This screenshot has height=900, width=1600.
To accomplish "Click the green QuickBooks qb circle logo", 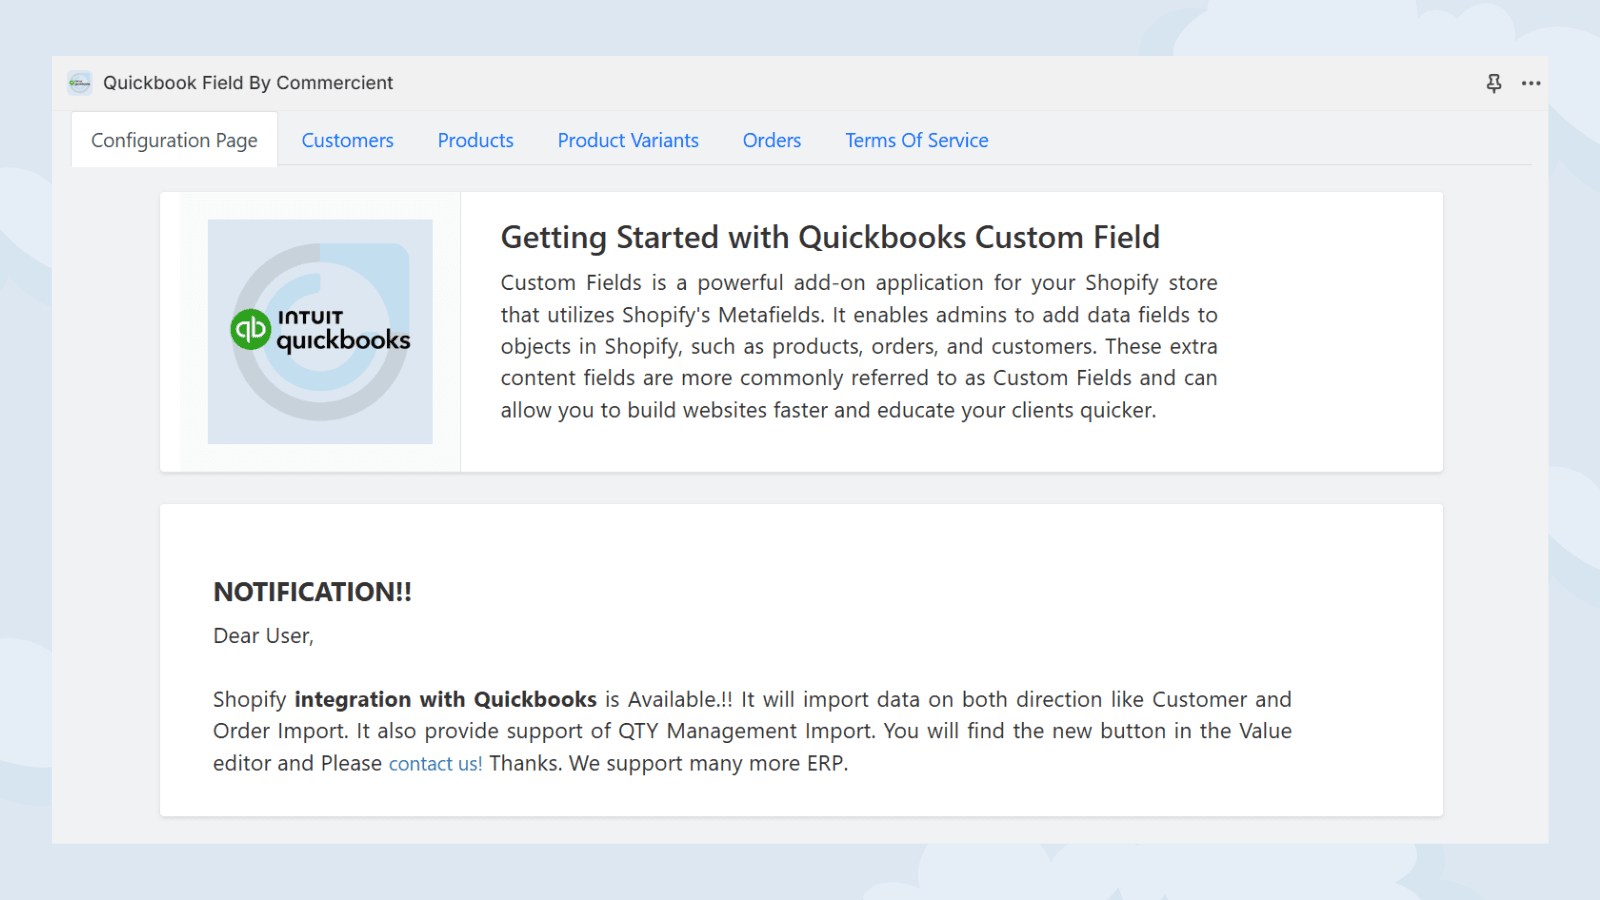I will [251, 329].
